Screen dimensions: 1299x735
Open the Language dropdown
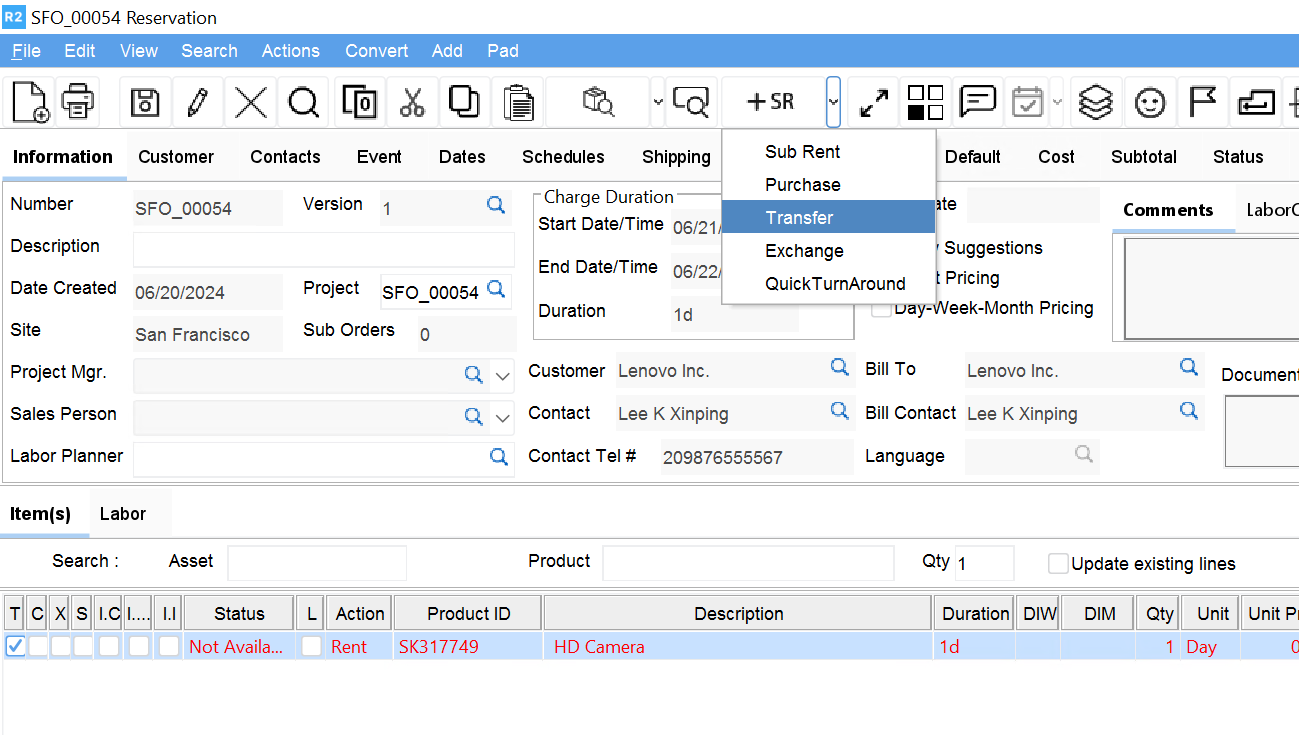point(1084,455)
